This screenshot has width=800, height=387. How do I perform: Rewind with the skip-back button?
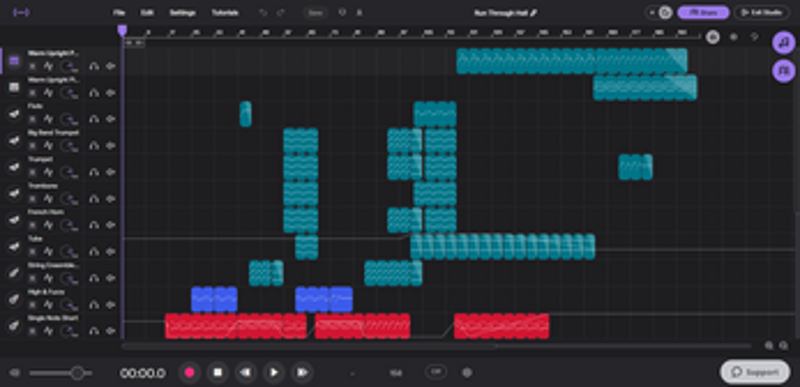pos(245,373)
